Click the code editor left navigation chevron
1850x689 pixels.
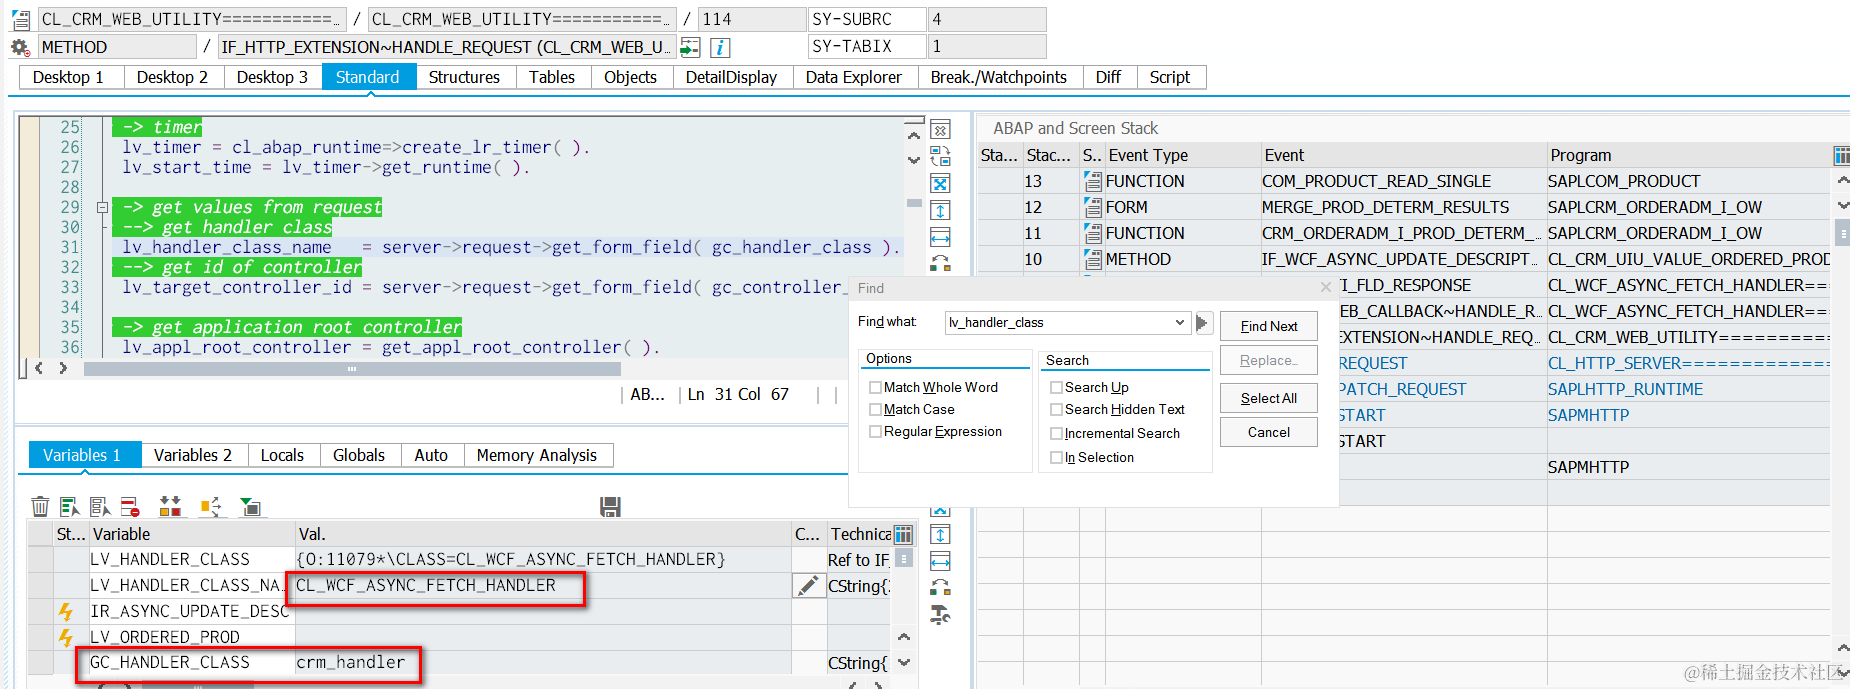pos(39,368)
